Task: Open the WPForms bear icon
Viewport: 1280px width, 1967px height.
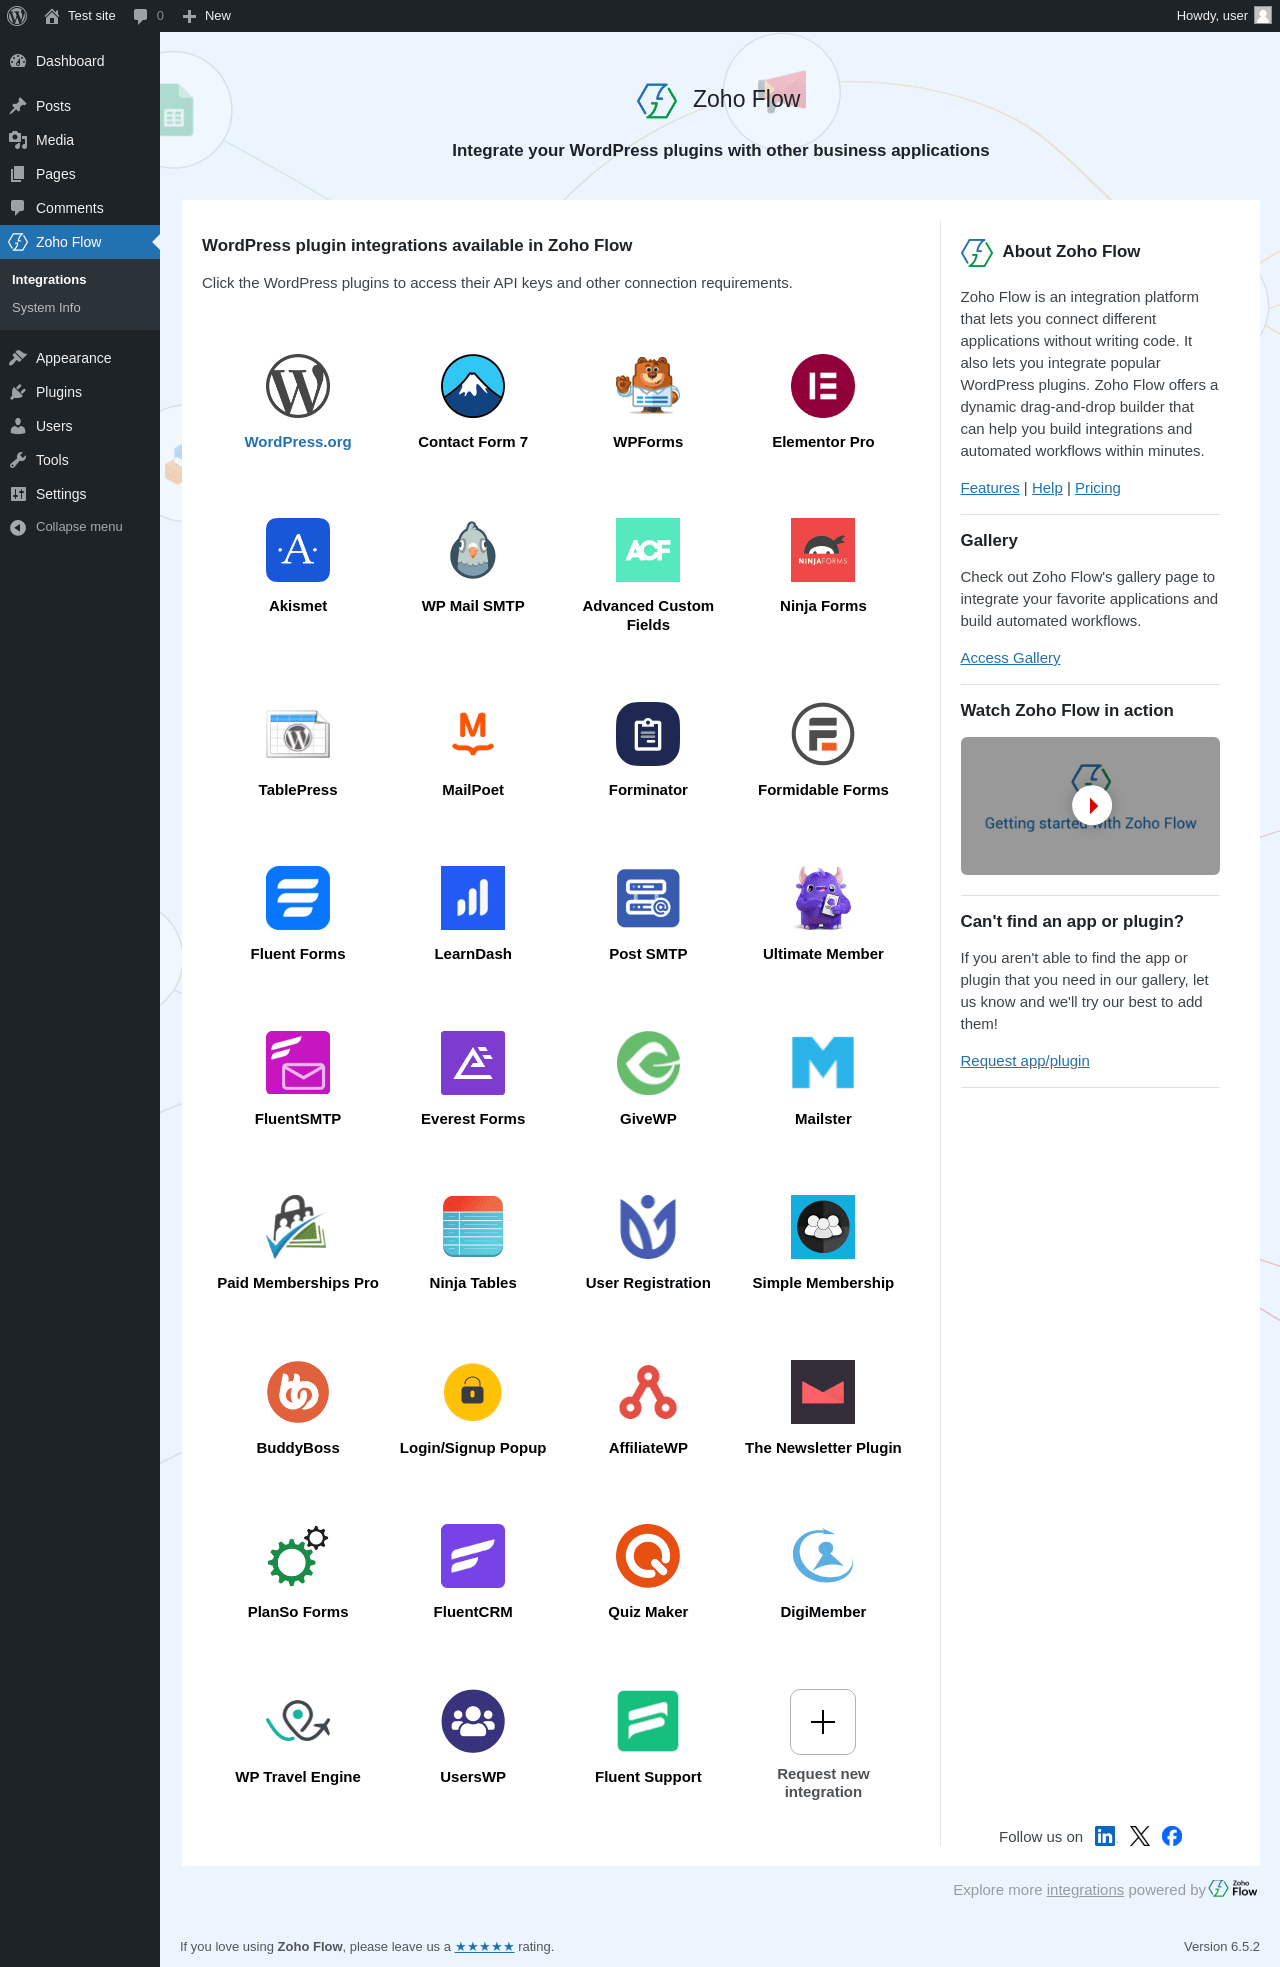Action: [648, 386]
